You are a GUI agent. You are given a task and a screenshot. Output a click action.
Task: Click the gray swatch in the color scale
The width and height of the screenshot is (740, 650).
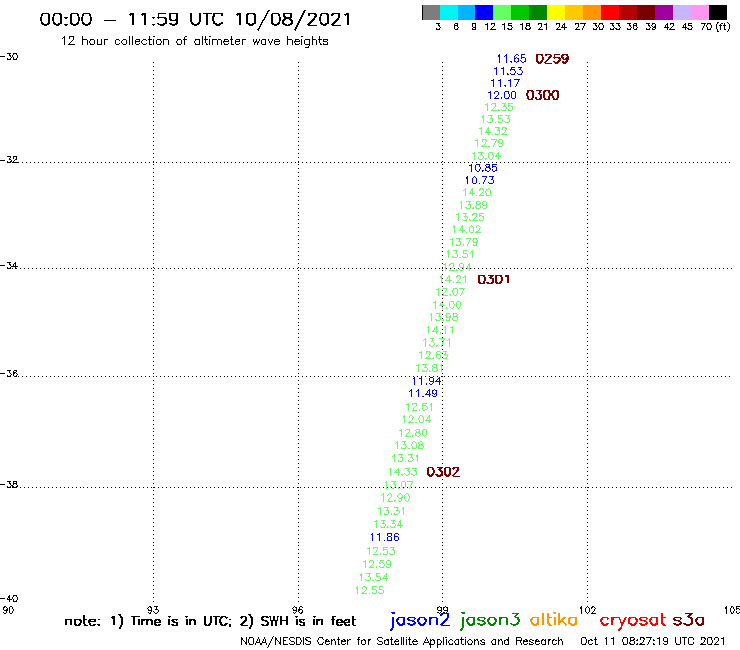pos(431,12)
